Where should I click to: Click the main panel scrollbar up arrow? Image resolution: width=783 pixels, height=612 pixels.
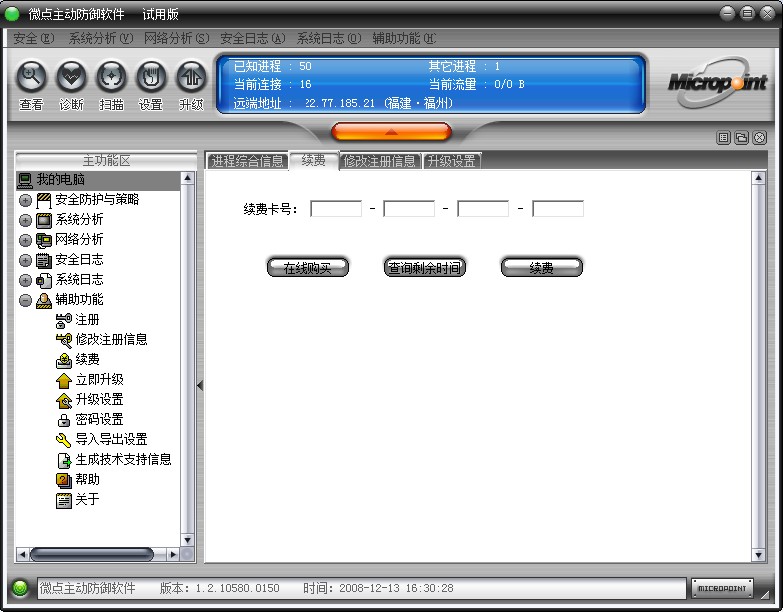[x=759, y=178]
